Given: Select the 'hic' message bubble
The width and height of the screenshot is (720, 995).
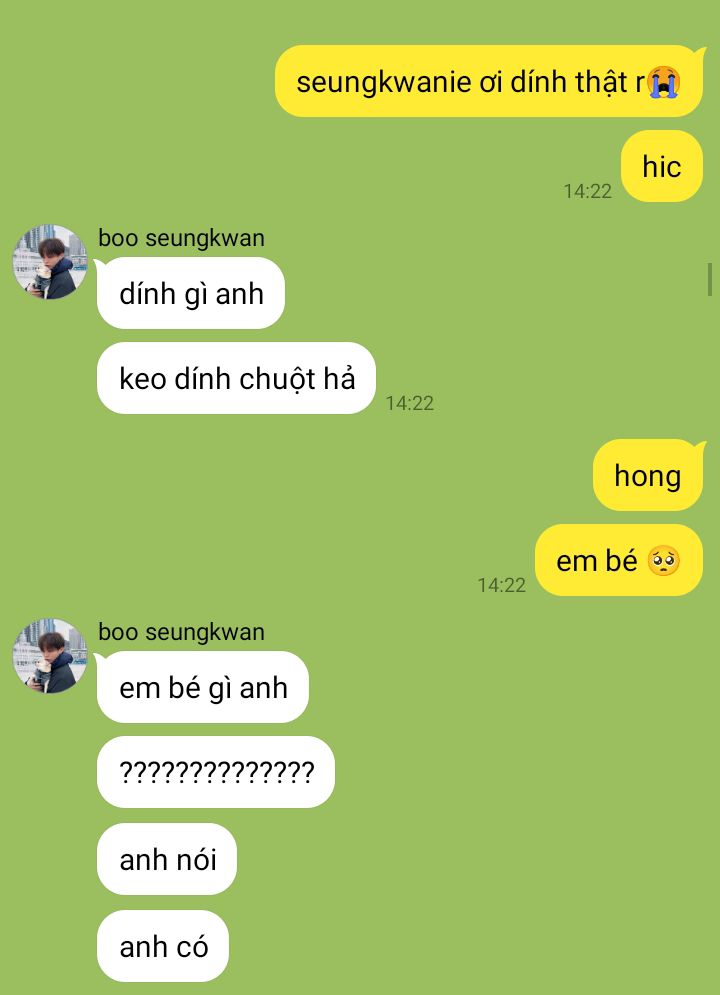Looking at the screenshot, I should pyautogui.click(x=662, y=166).
